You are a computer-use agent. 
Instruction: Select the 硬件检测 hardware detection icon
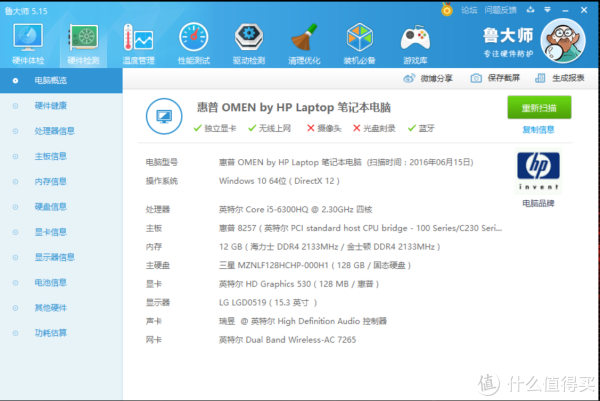[x=83, y=37]
